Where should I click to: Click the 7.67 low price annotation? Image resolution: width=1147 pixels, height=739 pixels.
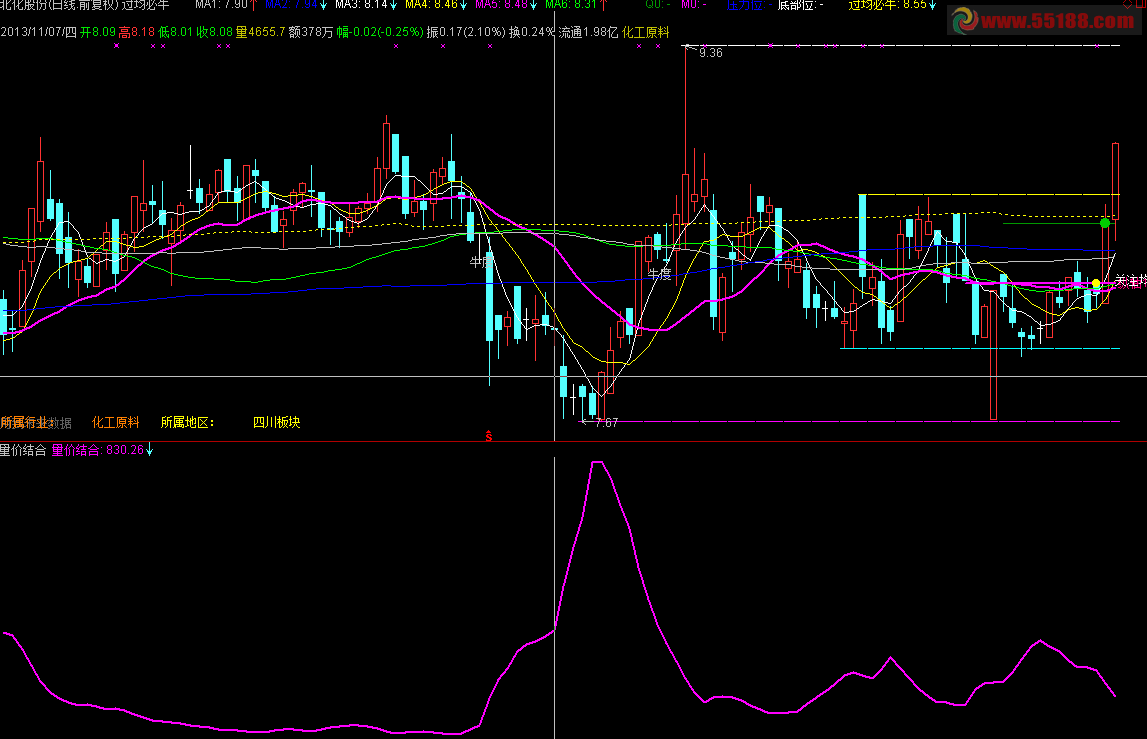click(606, 422)
